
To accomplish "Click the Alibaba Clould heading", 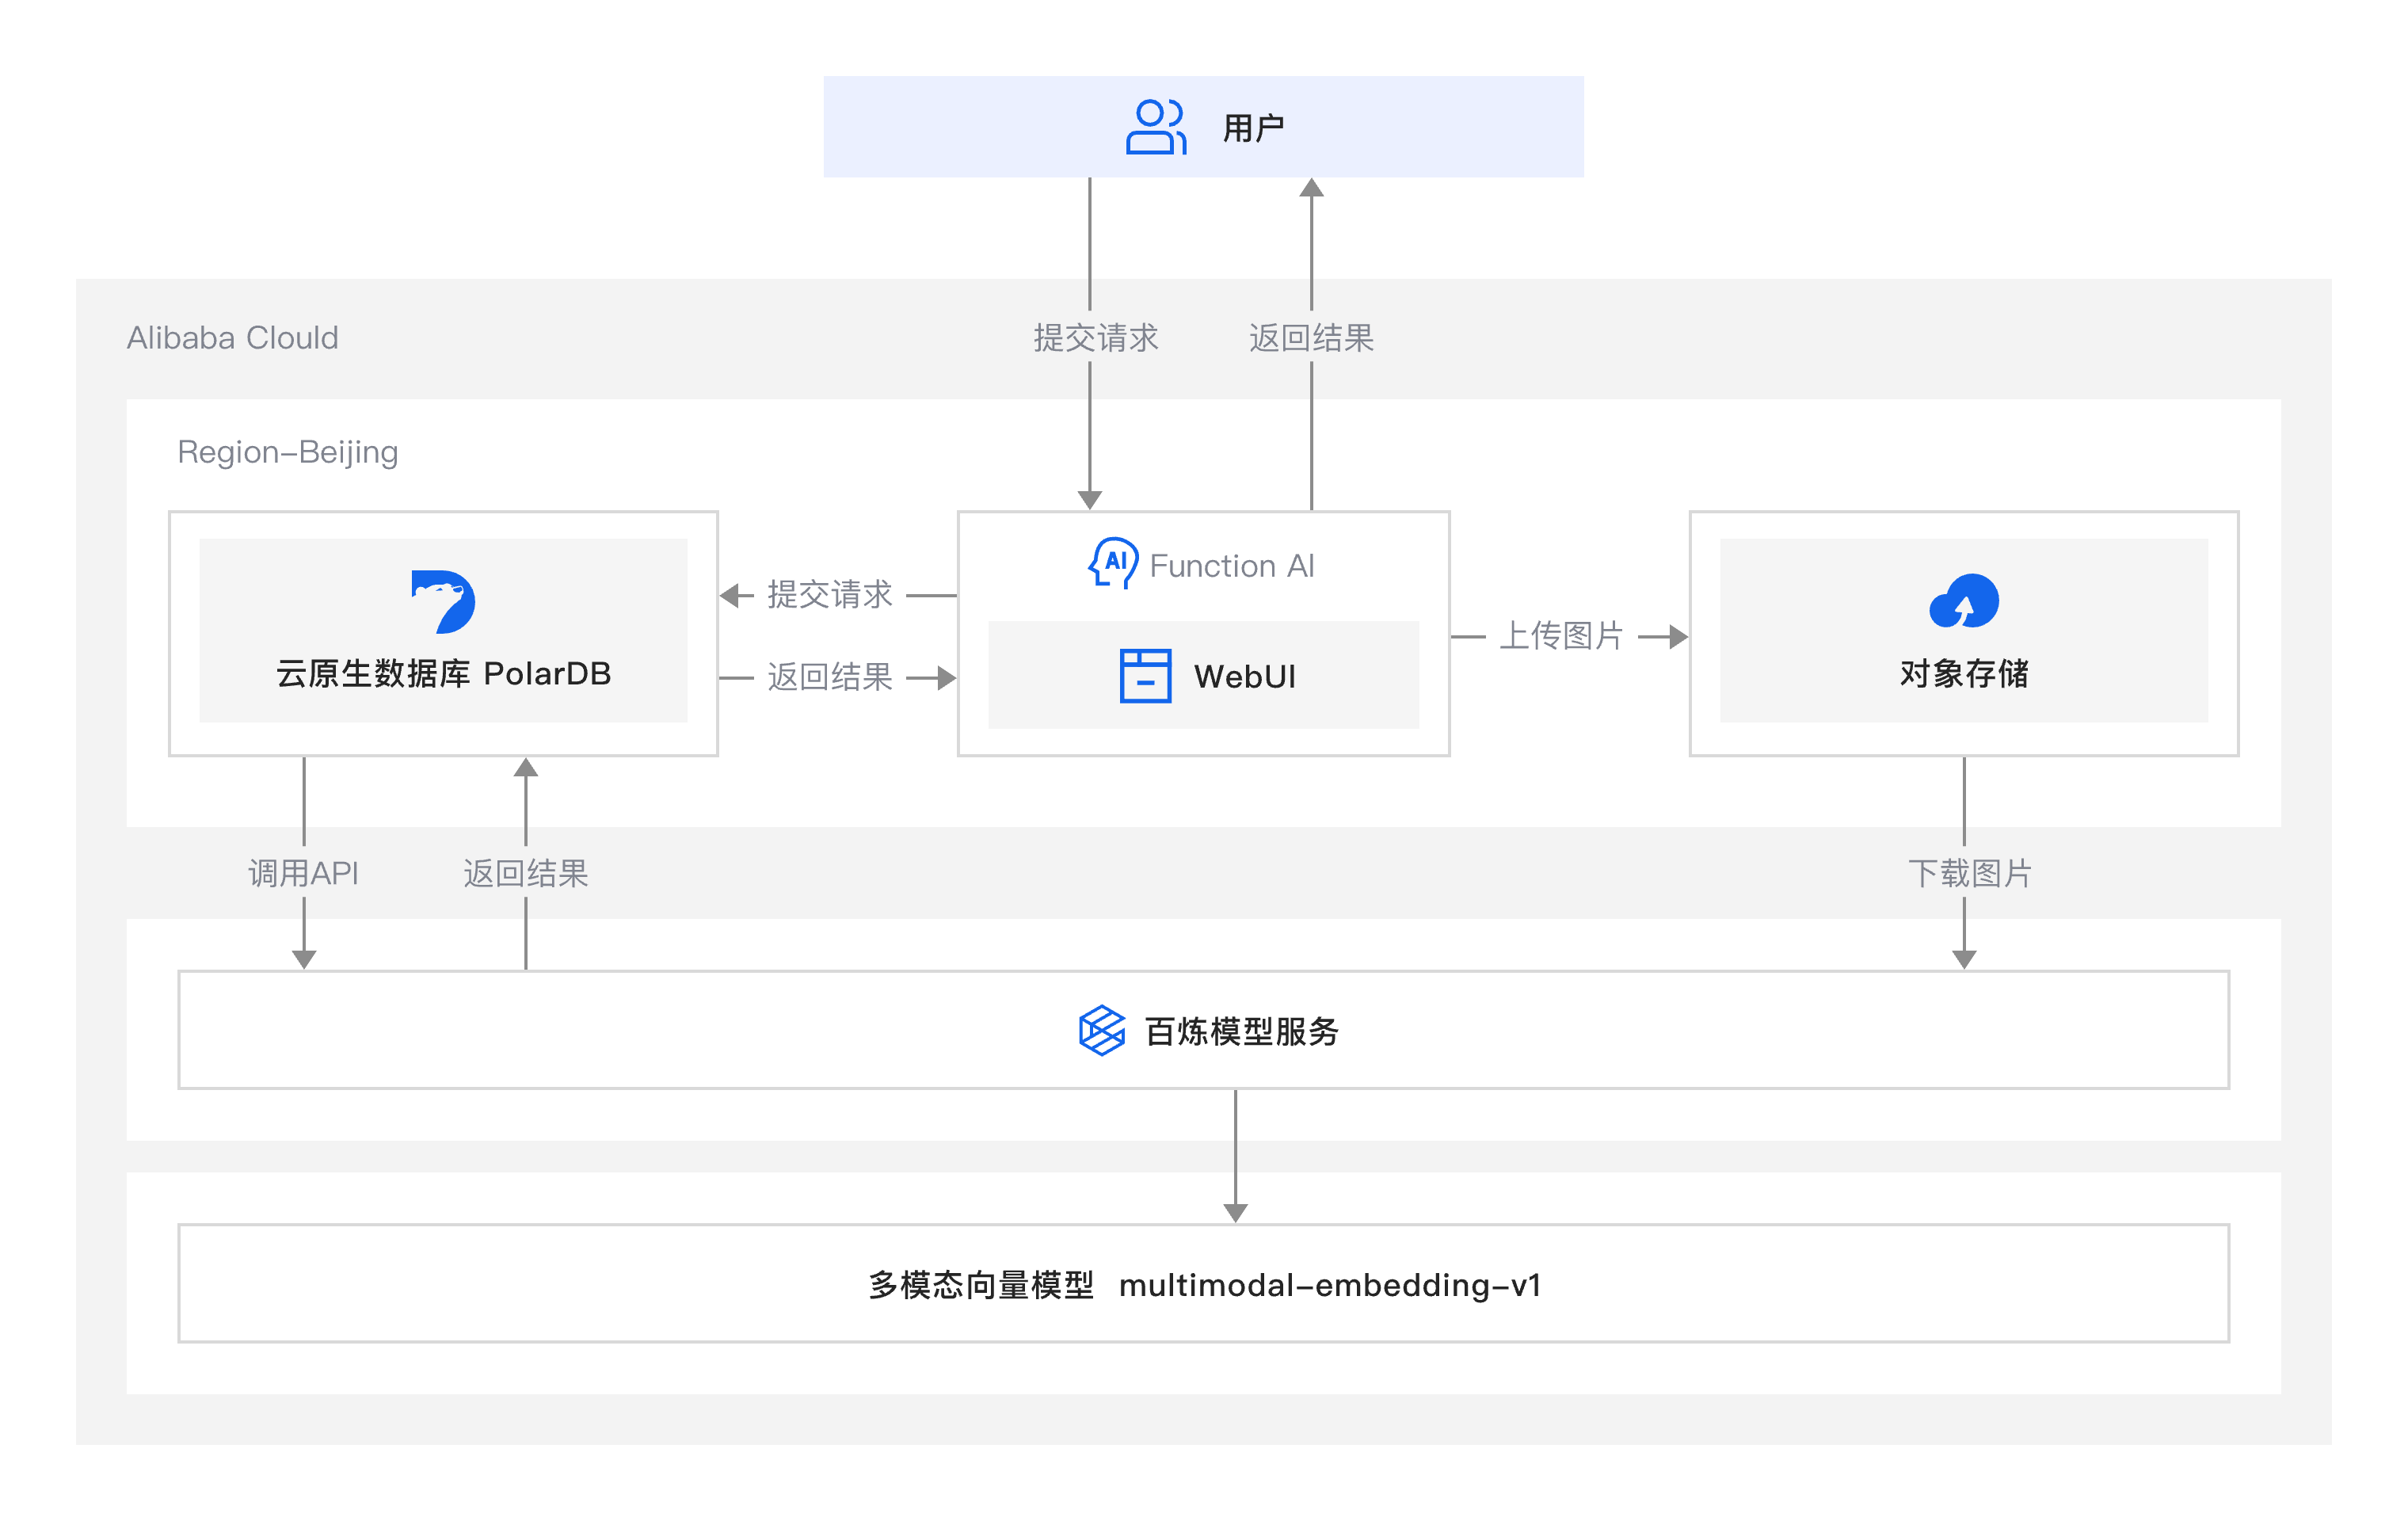I will 232,338.
